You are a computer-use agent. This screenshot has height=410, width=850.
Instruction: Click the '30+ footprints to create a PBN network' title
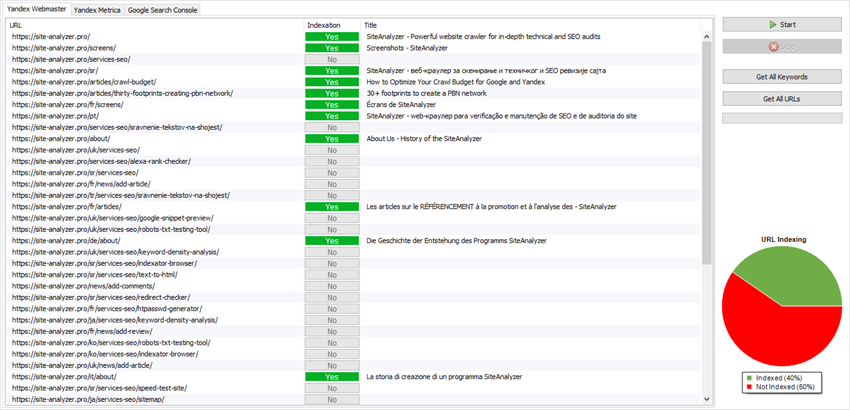point(426,94)
